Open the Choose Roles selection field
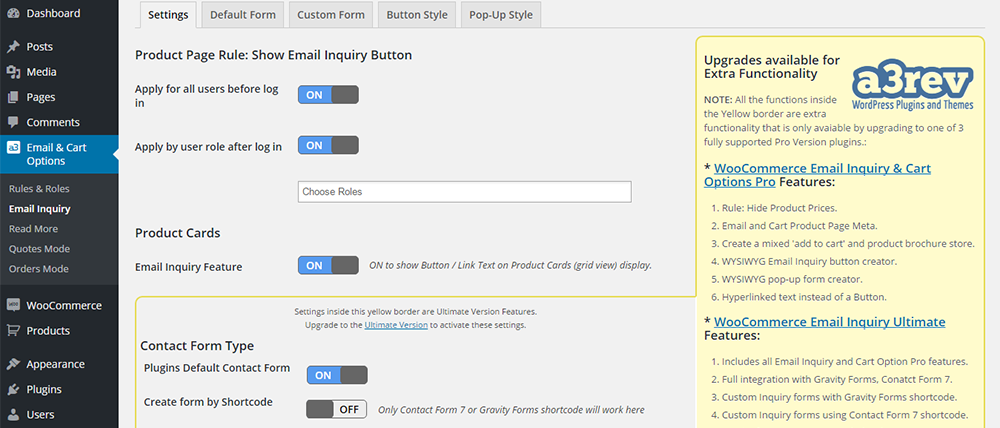Screen dimensions: 1000x428 click(464, 191)
